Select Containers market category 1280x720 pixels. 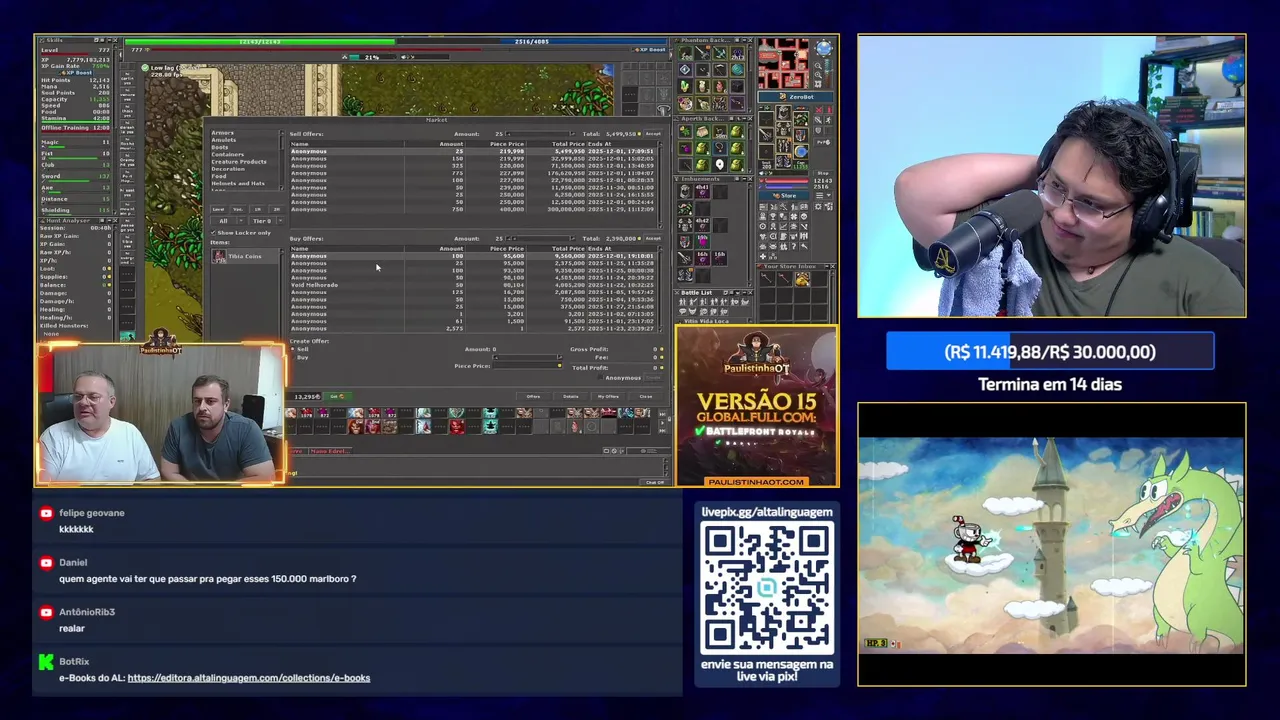click(227, 154)
